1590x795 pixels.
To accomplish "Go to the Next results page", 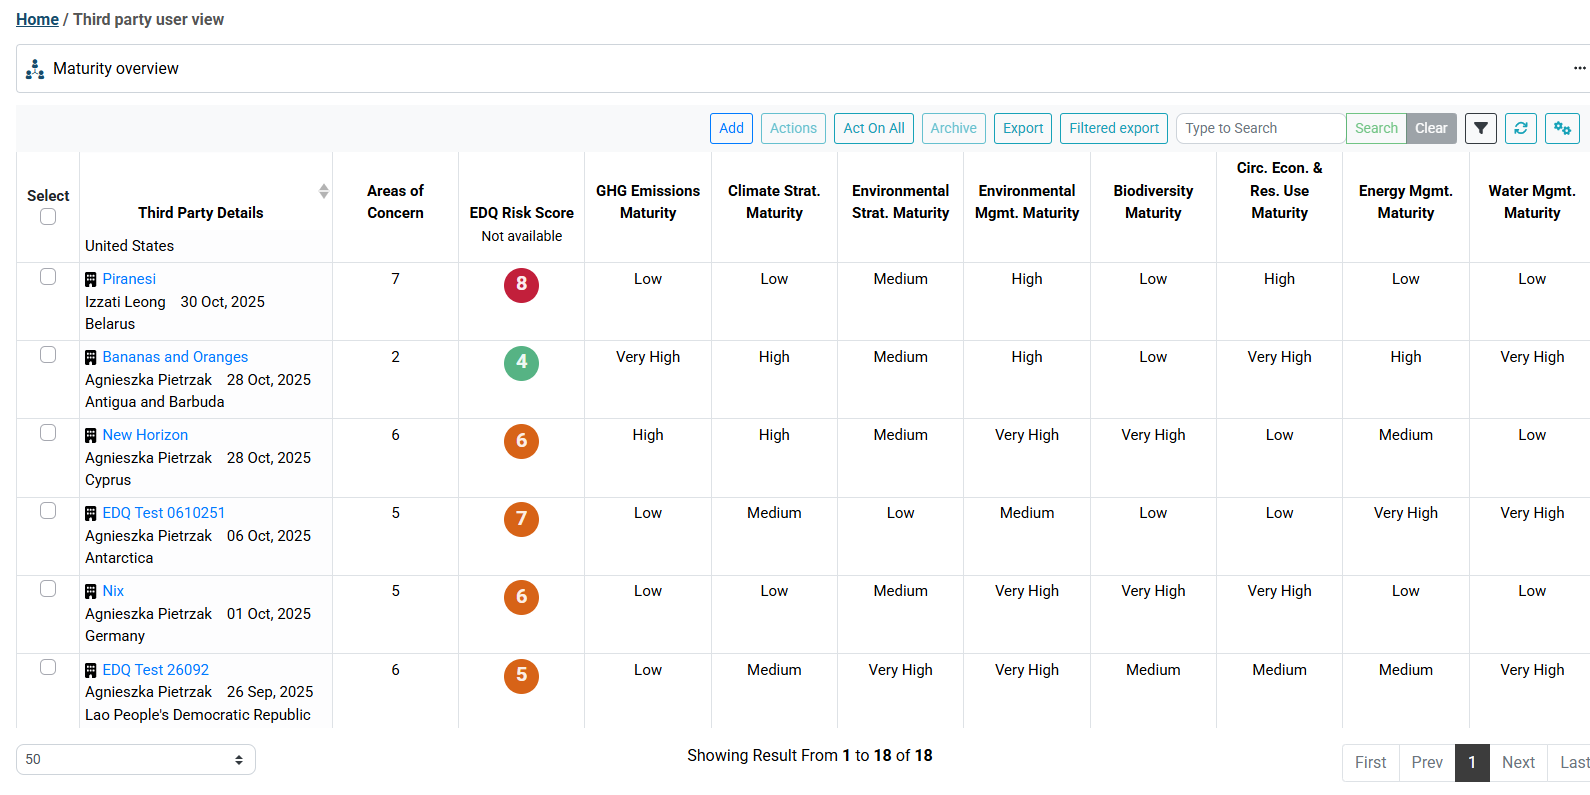I will tap(1517, 763).
